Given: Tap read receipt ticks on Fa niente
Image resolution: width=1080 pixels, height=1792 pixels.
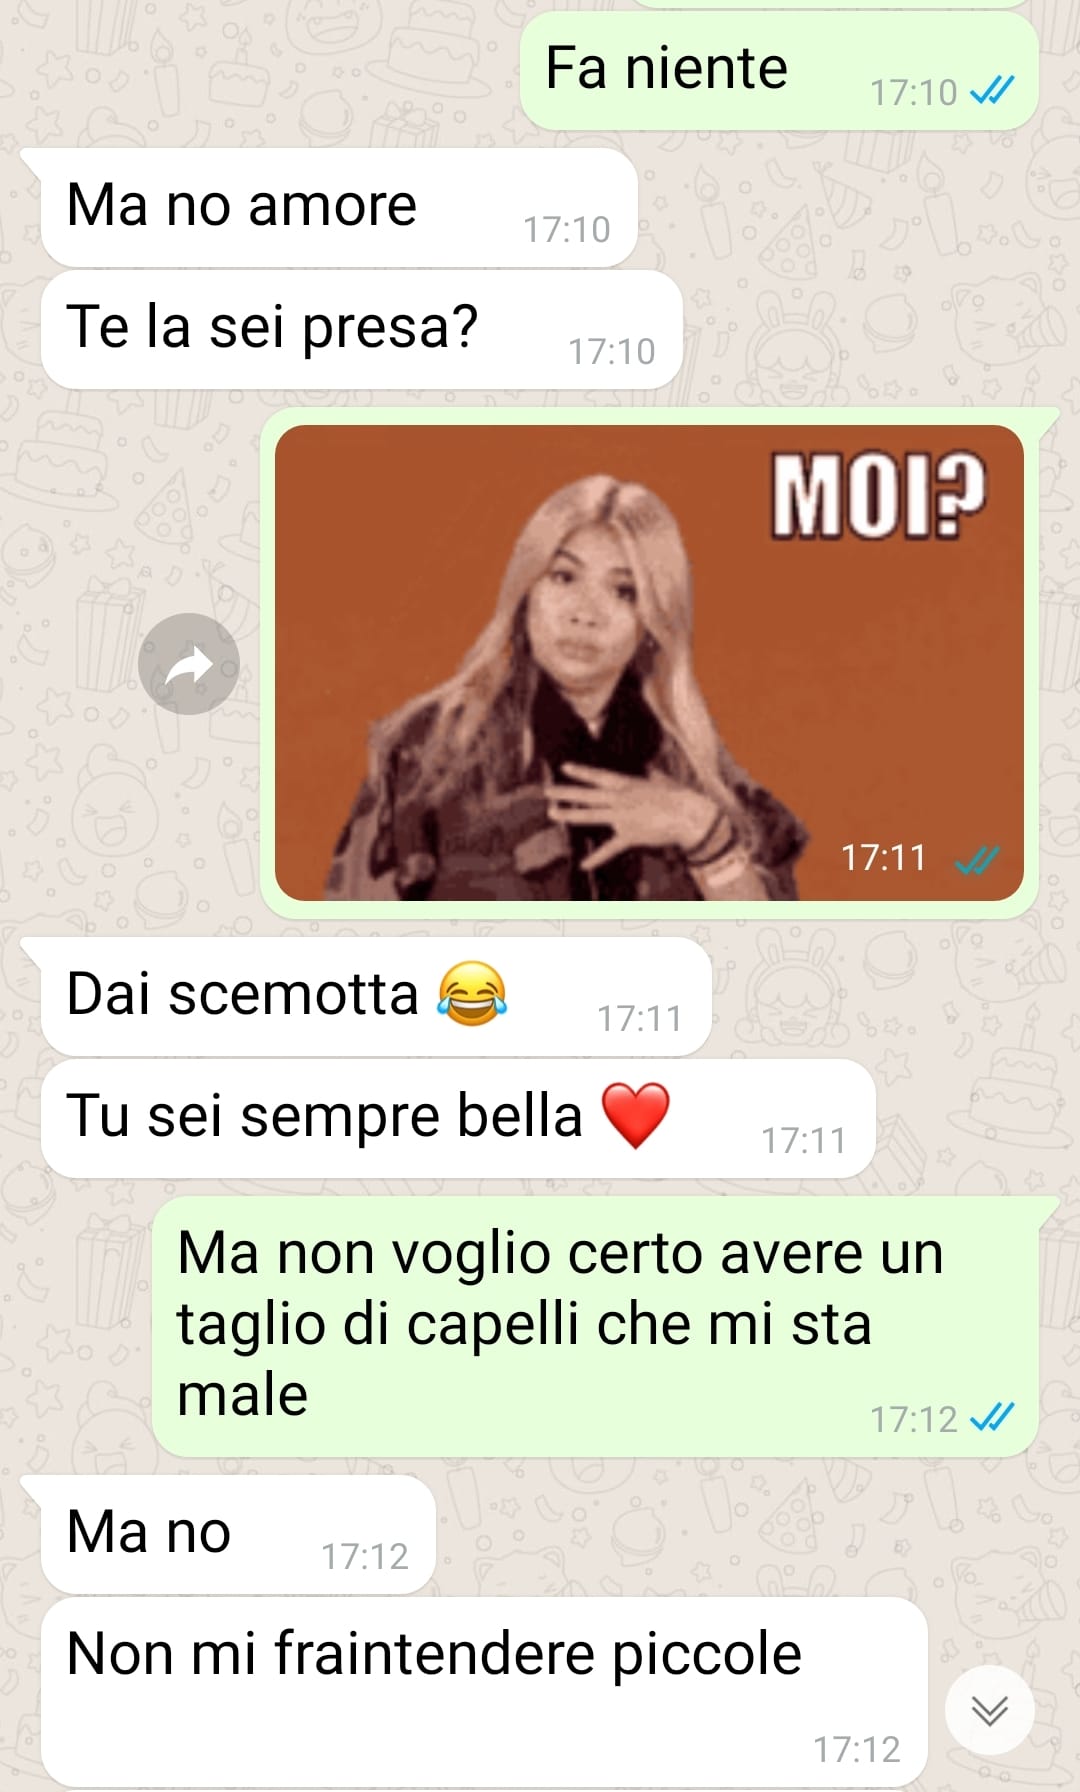Looking at the screenshot, I should pyautogui.click(x=992, y=92).
